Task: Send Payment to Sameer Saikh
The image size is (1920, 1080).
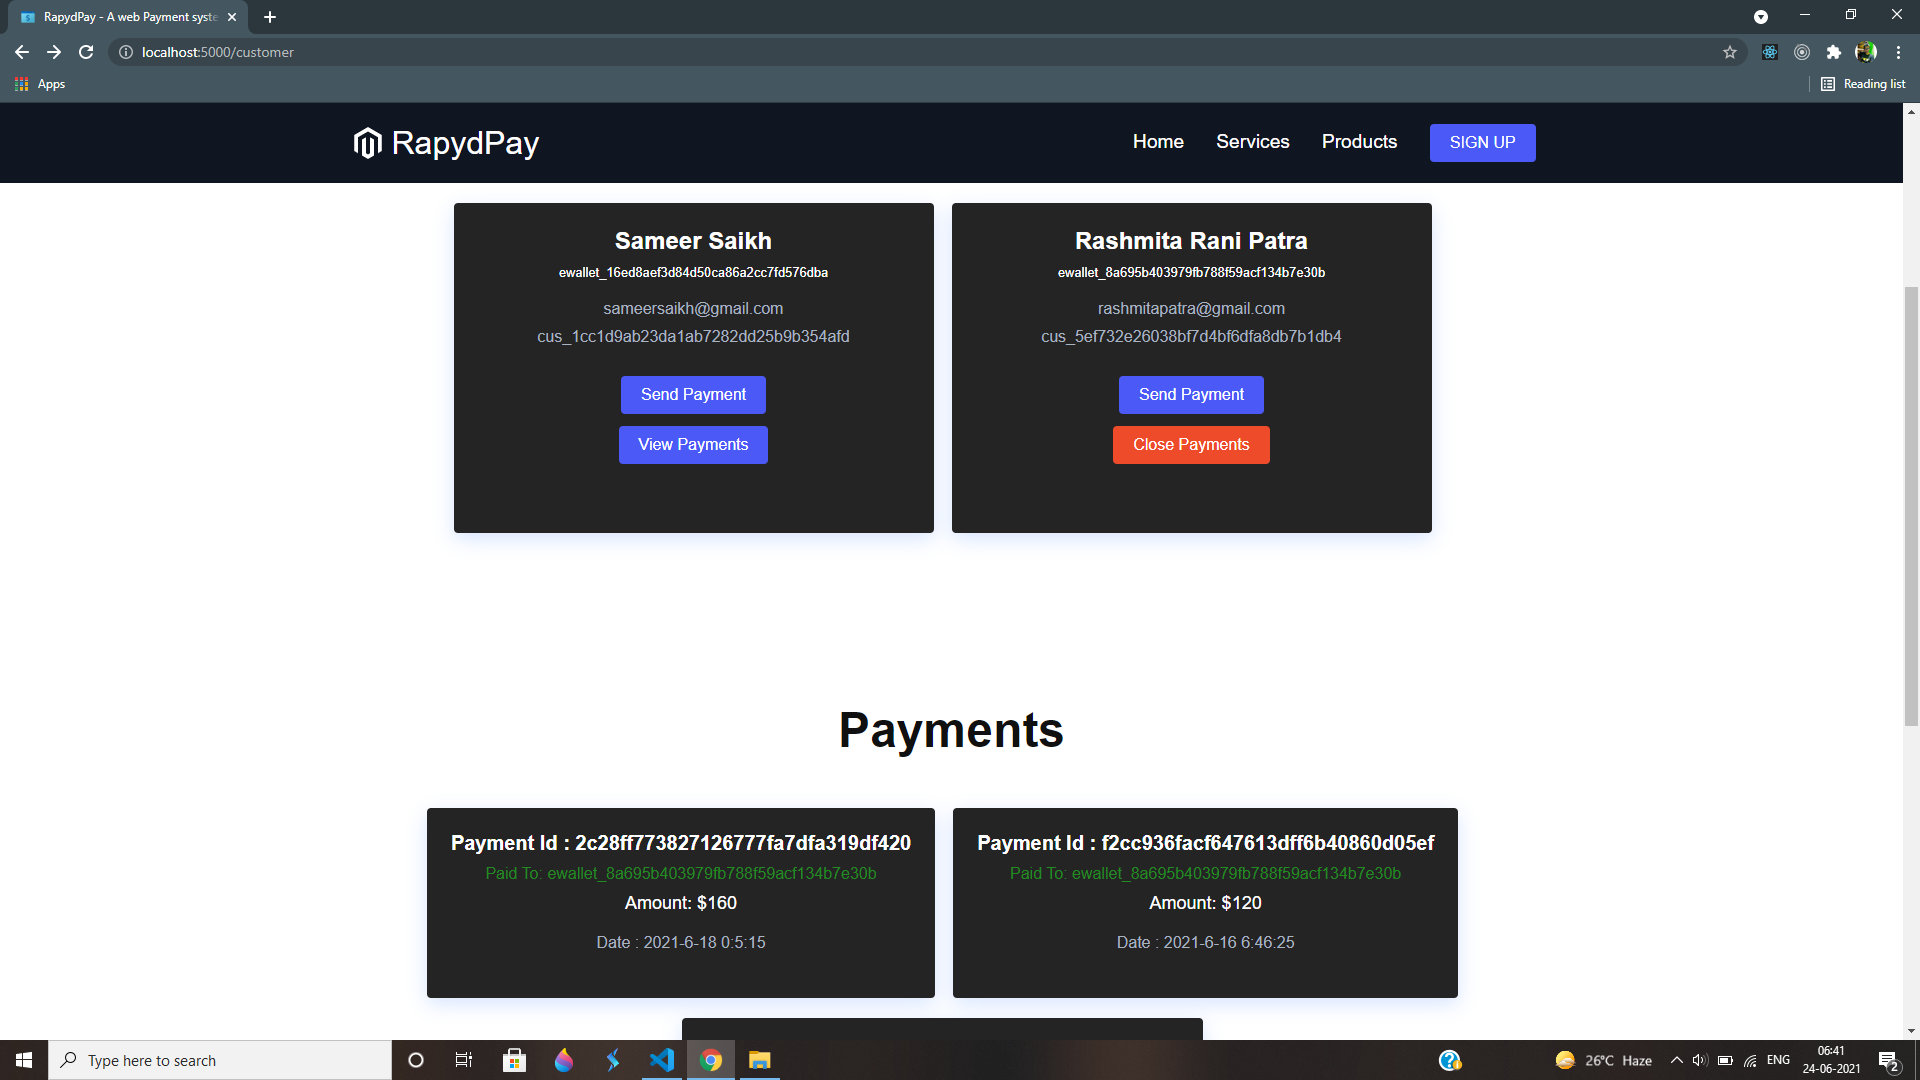Action: [x=693, y=395]
